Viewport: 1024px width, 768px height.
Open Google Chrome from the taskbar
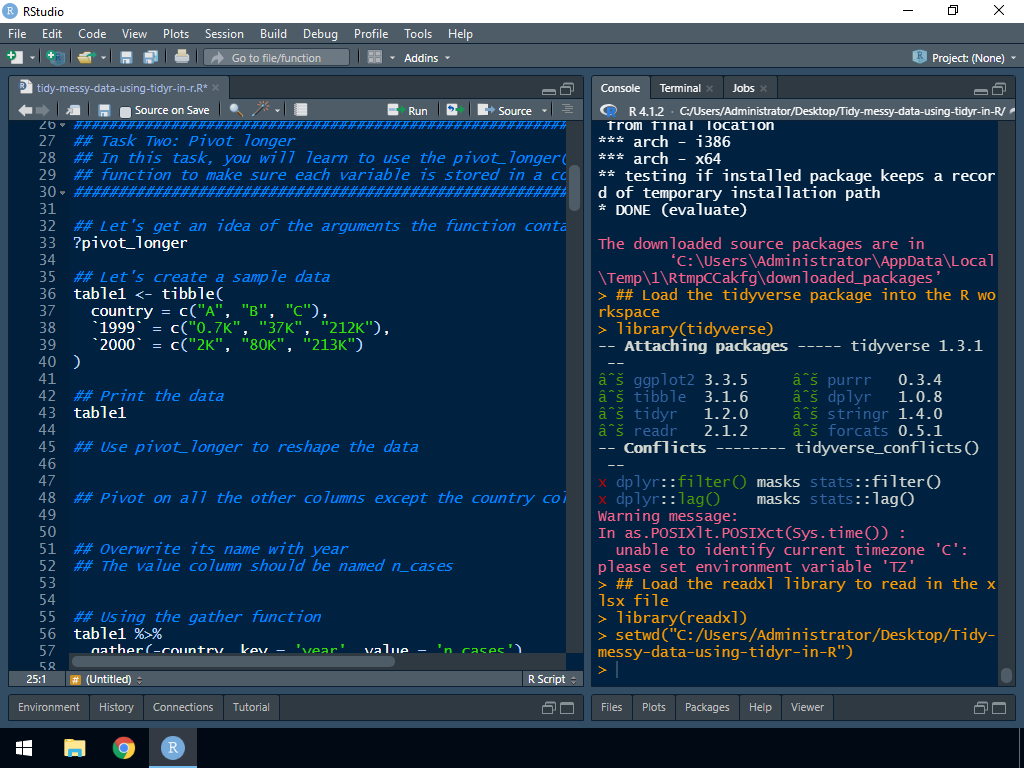point(124,748)
